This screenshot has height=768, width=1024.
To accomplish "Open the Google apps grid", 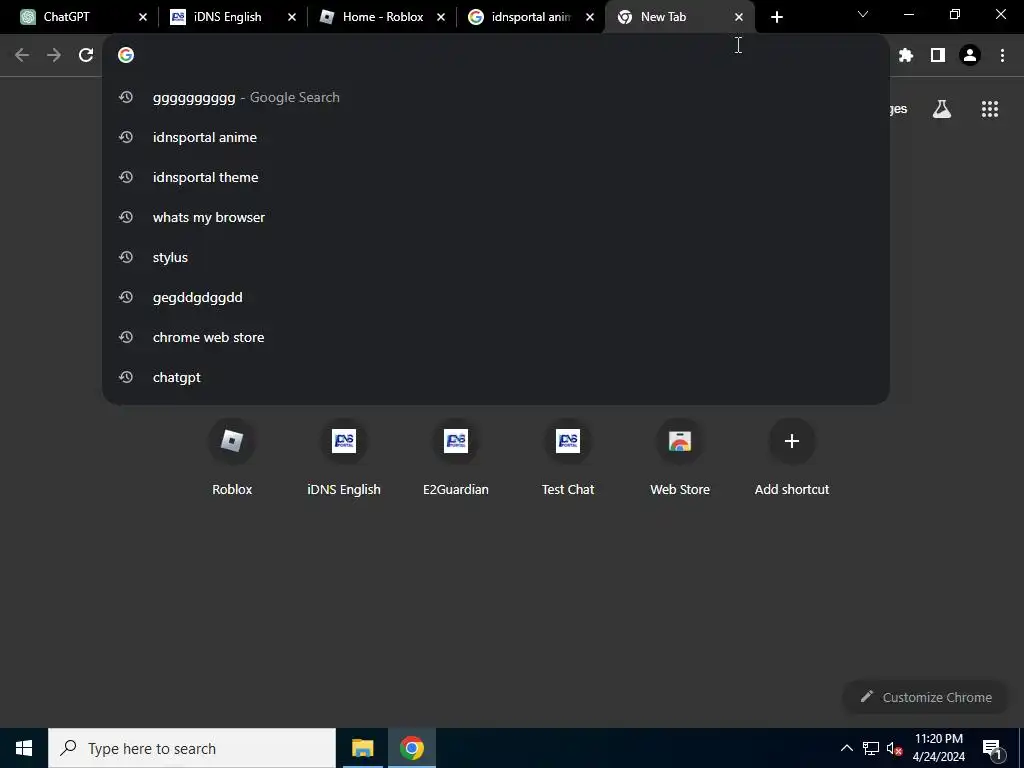I will [x=990, y=109].
